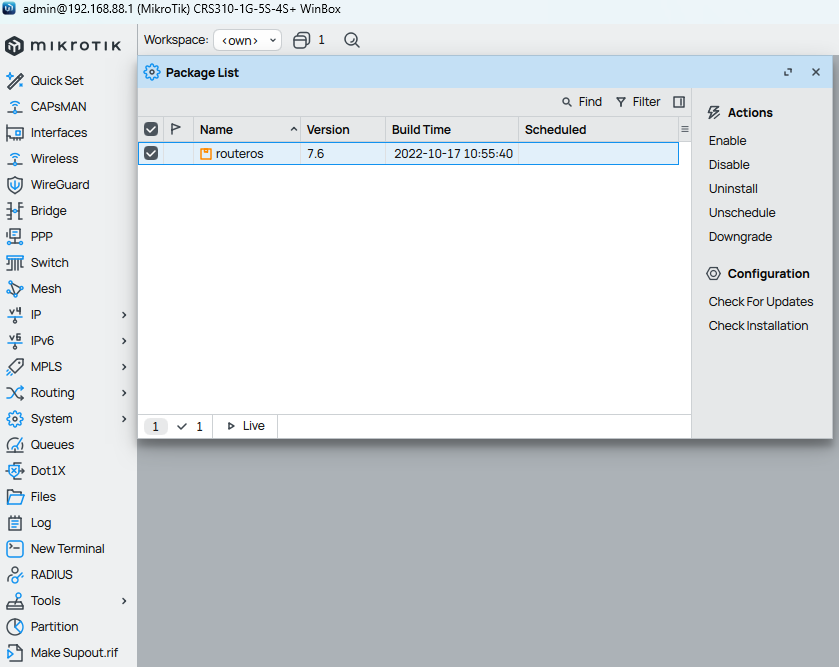Launch New Terminal from sidebar icon
The image size is (839, 667).
pyautogui.click(x=14, y=549)
